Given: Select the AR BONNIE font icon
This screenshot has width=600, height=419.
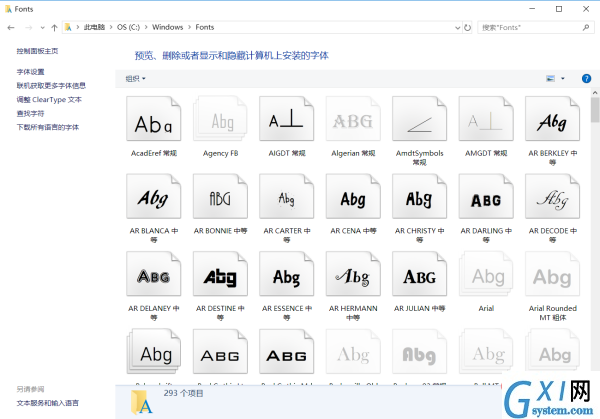Looking at the screenshot, I should click(x=220, y=197).
